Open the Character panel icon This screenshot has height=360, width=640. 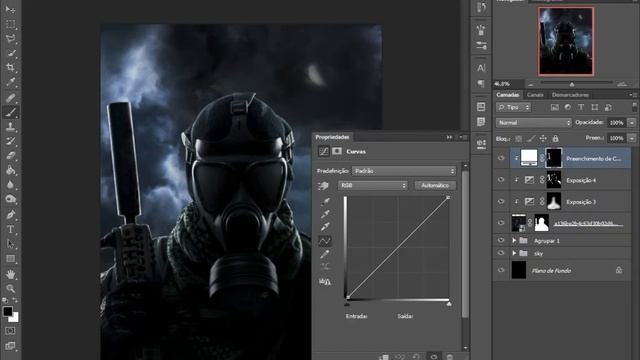pos(481,68)
